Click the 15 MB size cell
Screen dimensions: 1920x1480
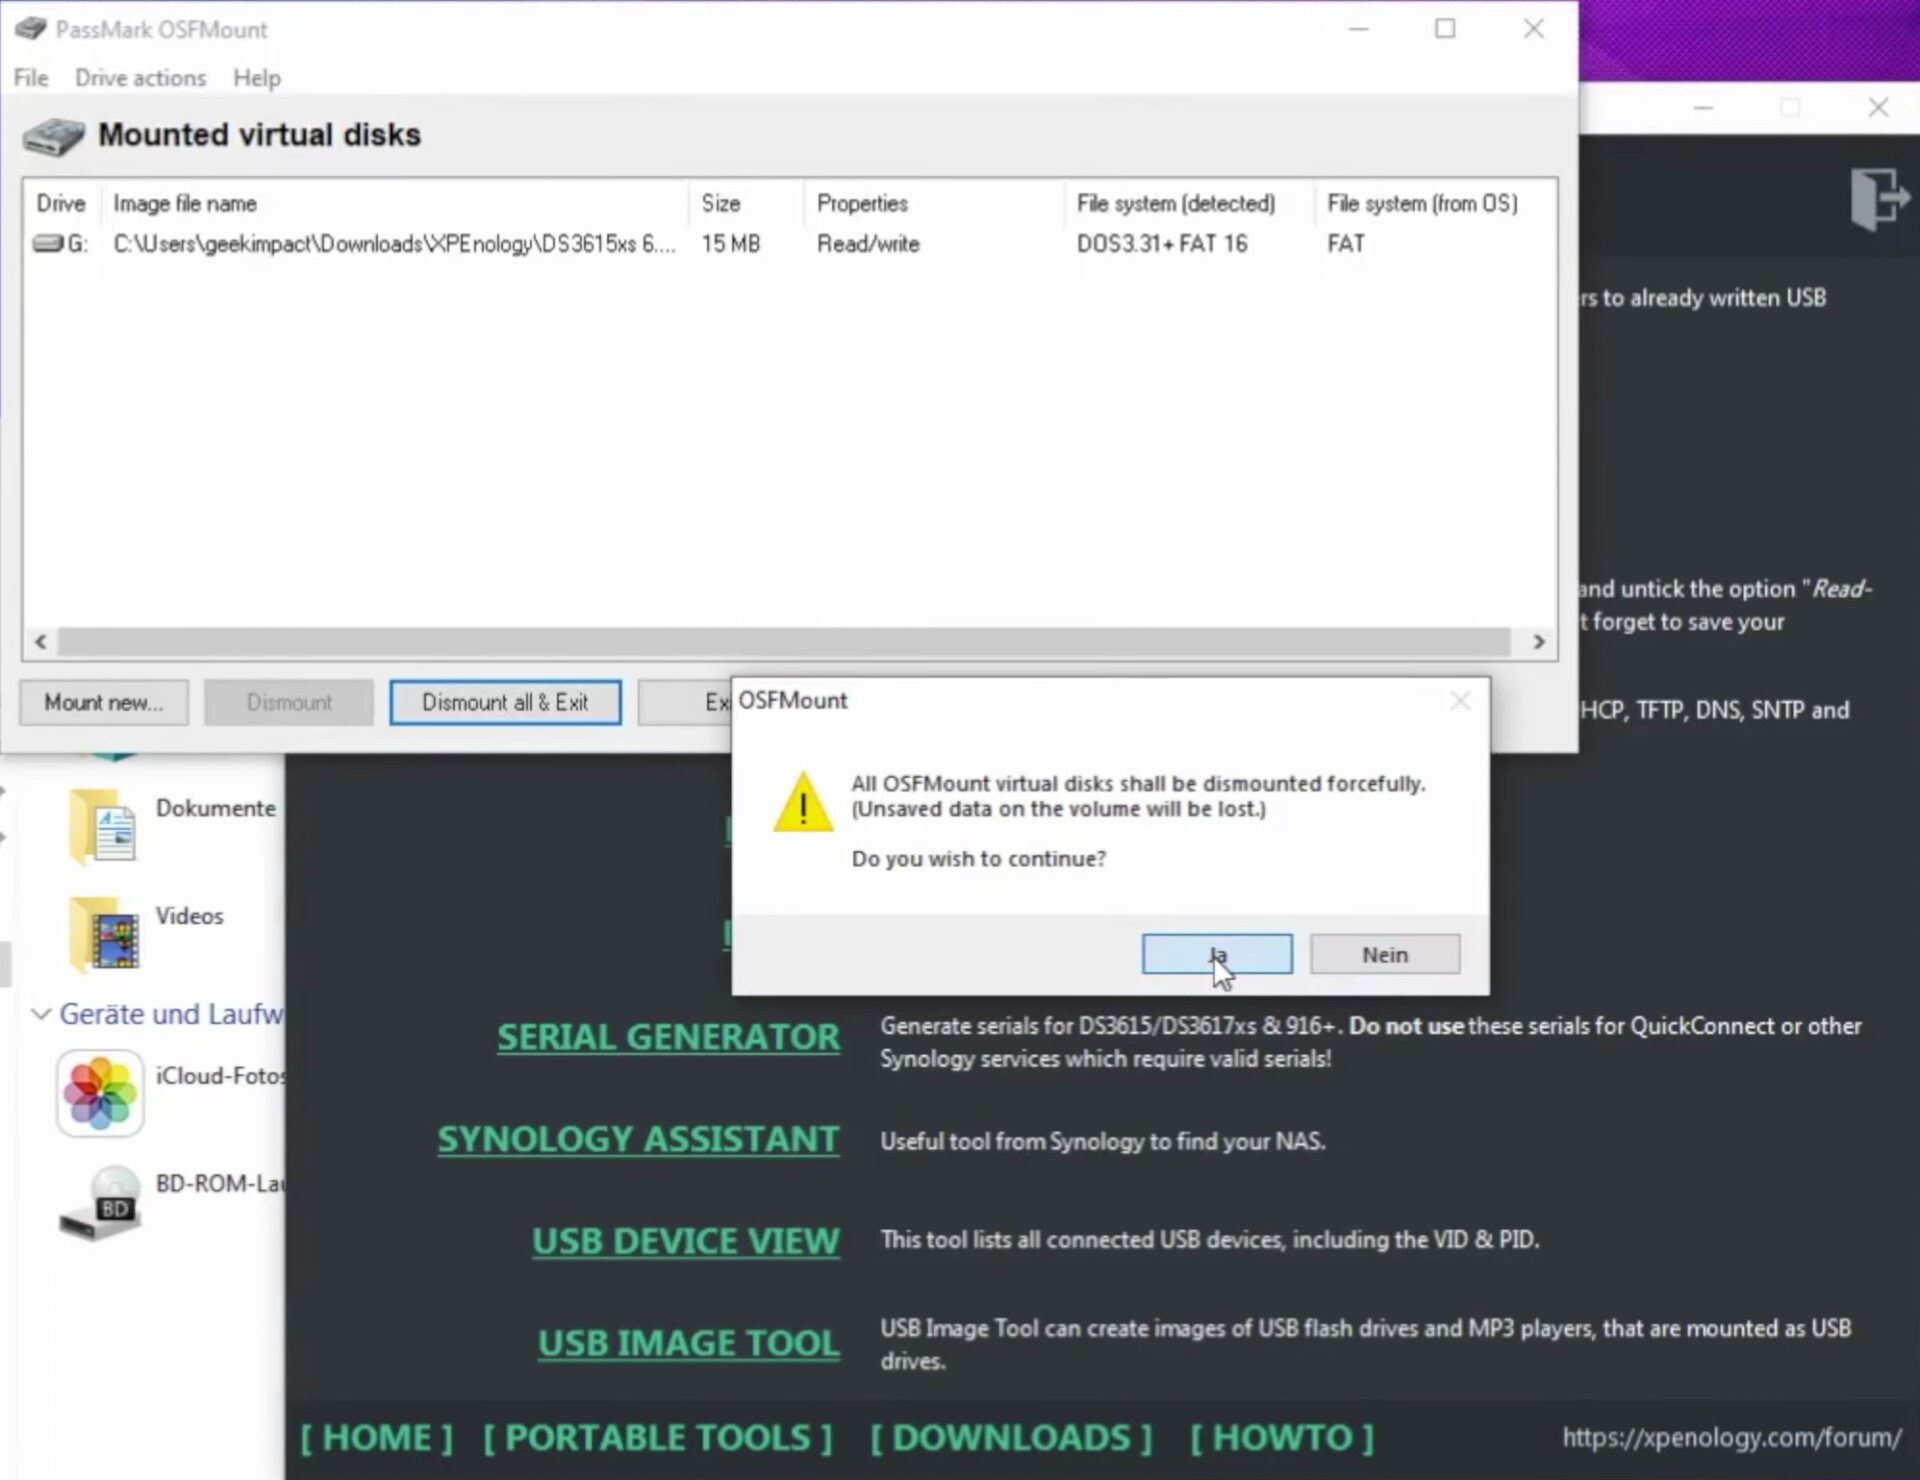click(731, 244)
